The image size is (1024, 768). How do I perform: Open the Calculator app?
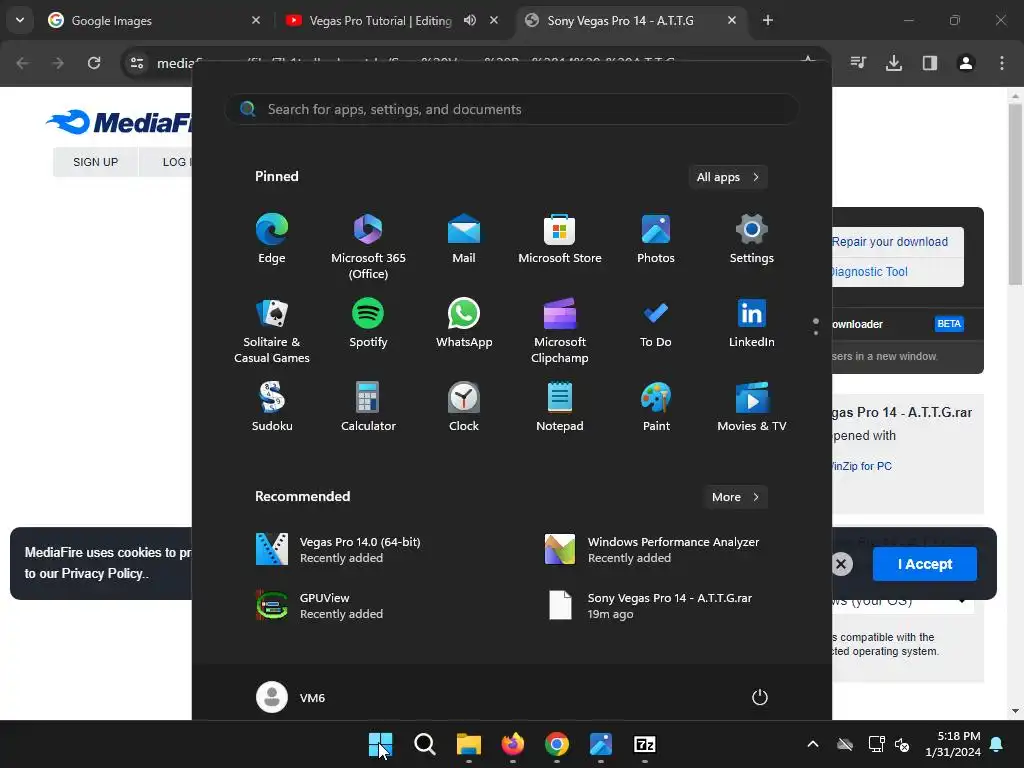pos(368,406)
